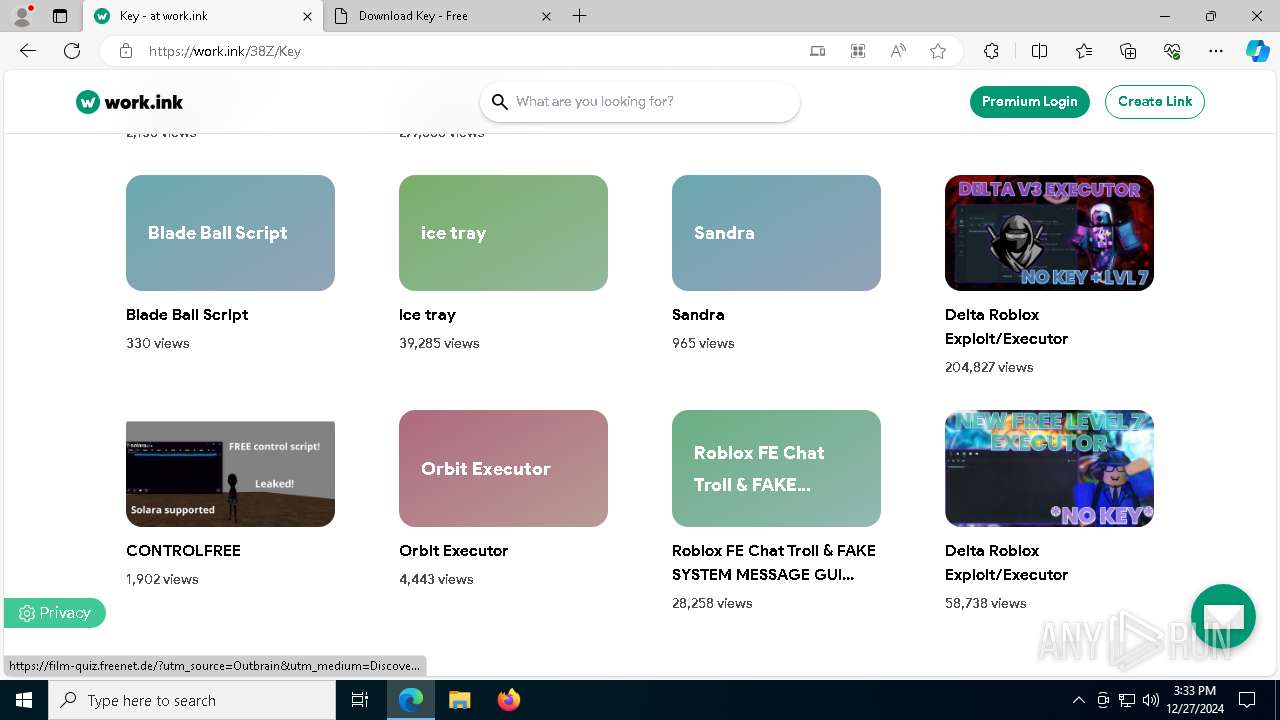Image resolution: width=1280 pixels, height=720 pixels.
Task: Open Favorites list icon
Action: tap(1084, 51)
